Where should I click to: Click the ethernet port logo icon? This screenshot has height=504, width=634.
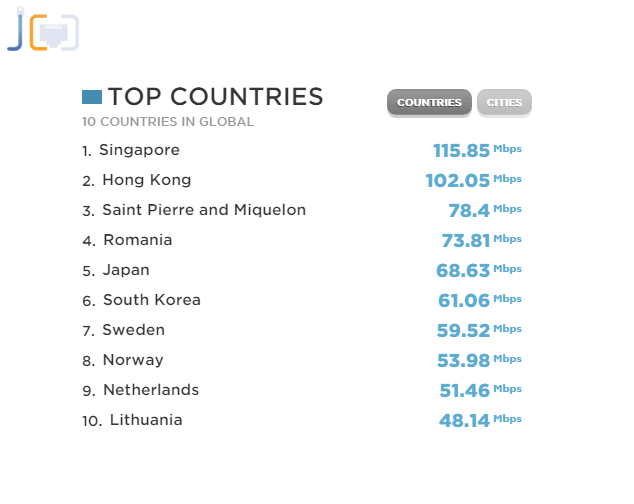pos(43,29)
